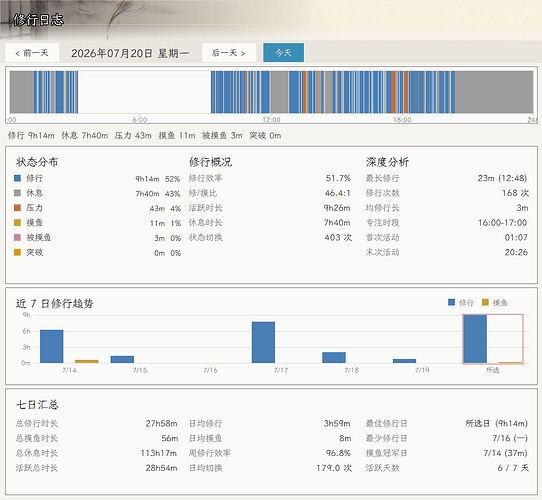Screen dimensions: 542x500
Task: Click the blue 今天 button
Action: pos(283,53)
